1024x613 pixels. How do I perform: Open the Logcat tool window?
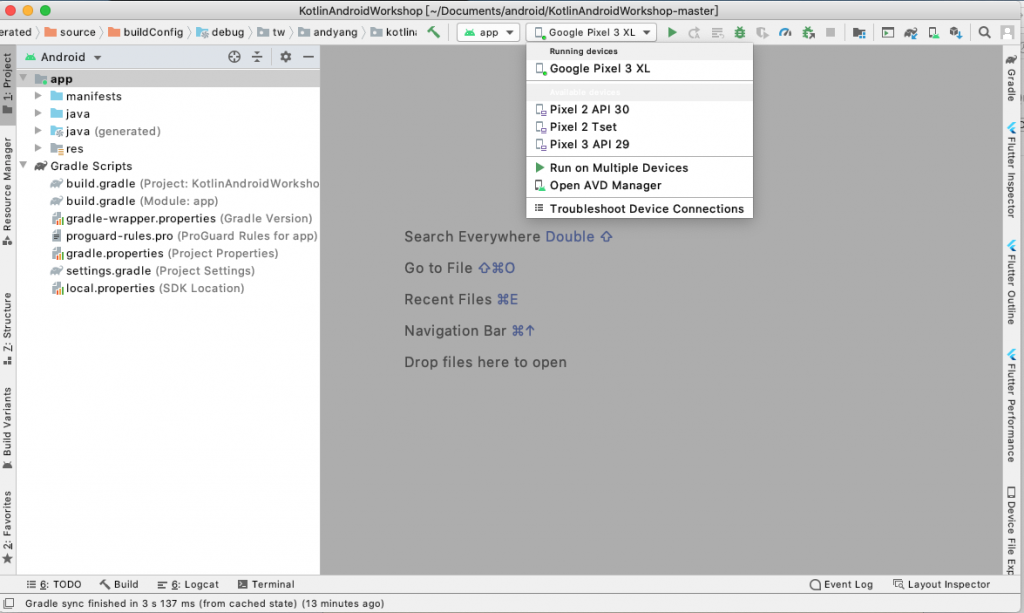[188, 584]
